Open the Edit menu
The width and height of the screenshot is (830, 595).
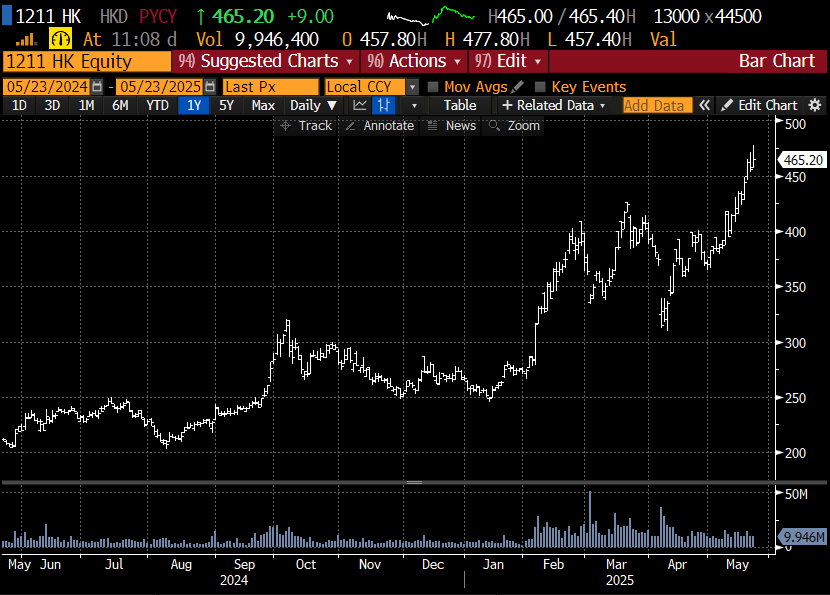[x=508, y=61]
